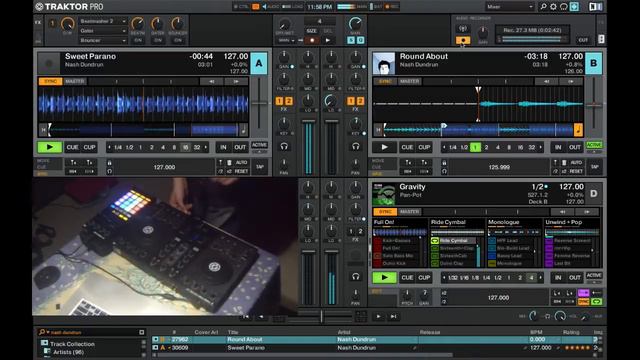Jump to Deck B track start icon
The image size is (640, 360).
point(378,130)
